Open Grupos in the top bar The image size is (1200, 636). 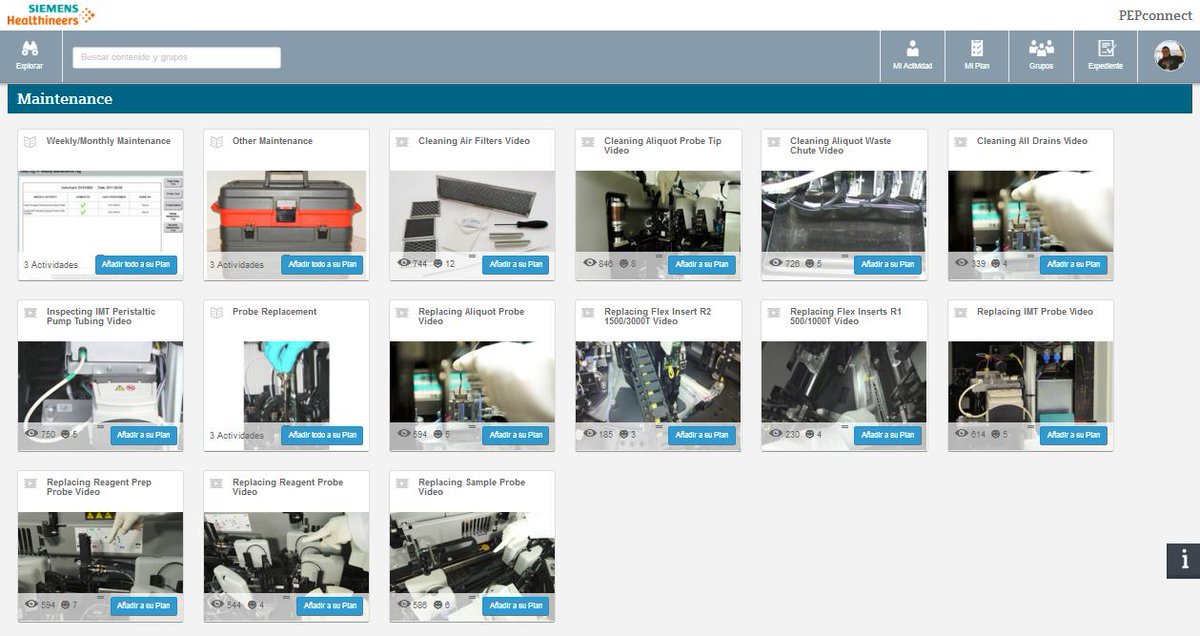click(1041, 56)
